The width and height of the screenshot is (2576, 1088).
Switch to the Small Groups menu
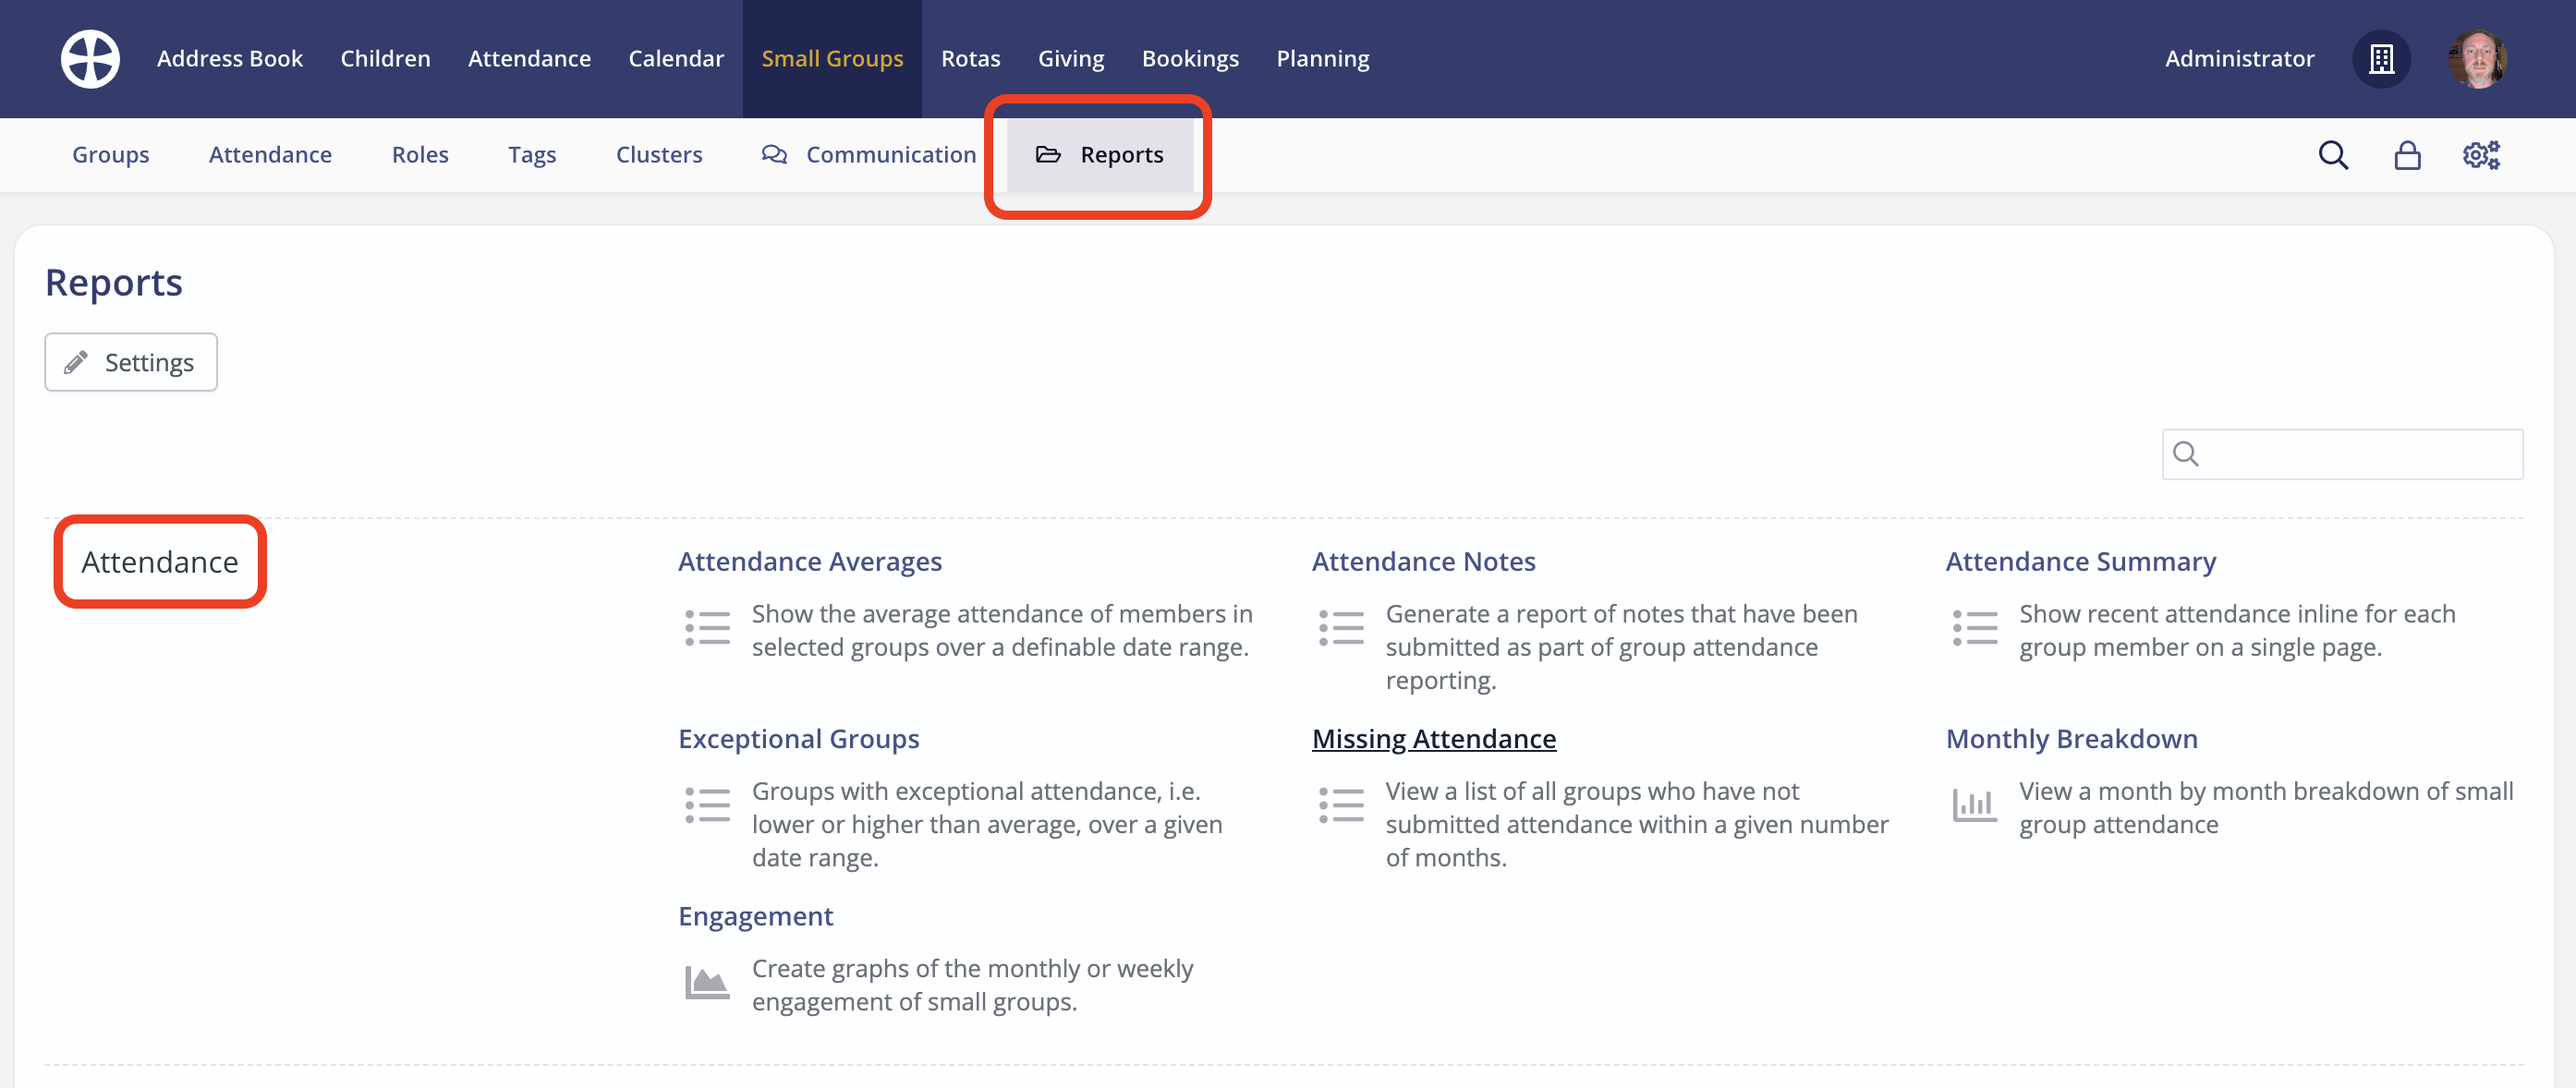[x=832, y=58]
